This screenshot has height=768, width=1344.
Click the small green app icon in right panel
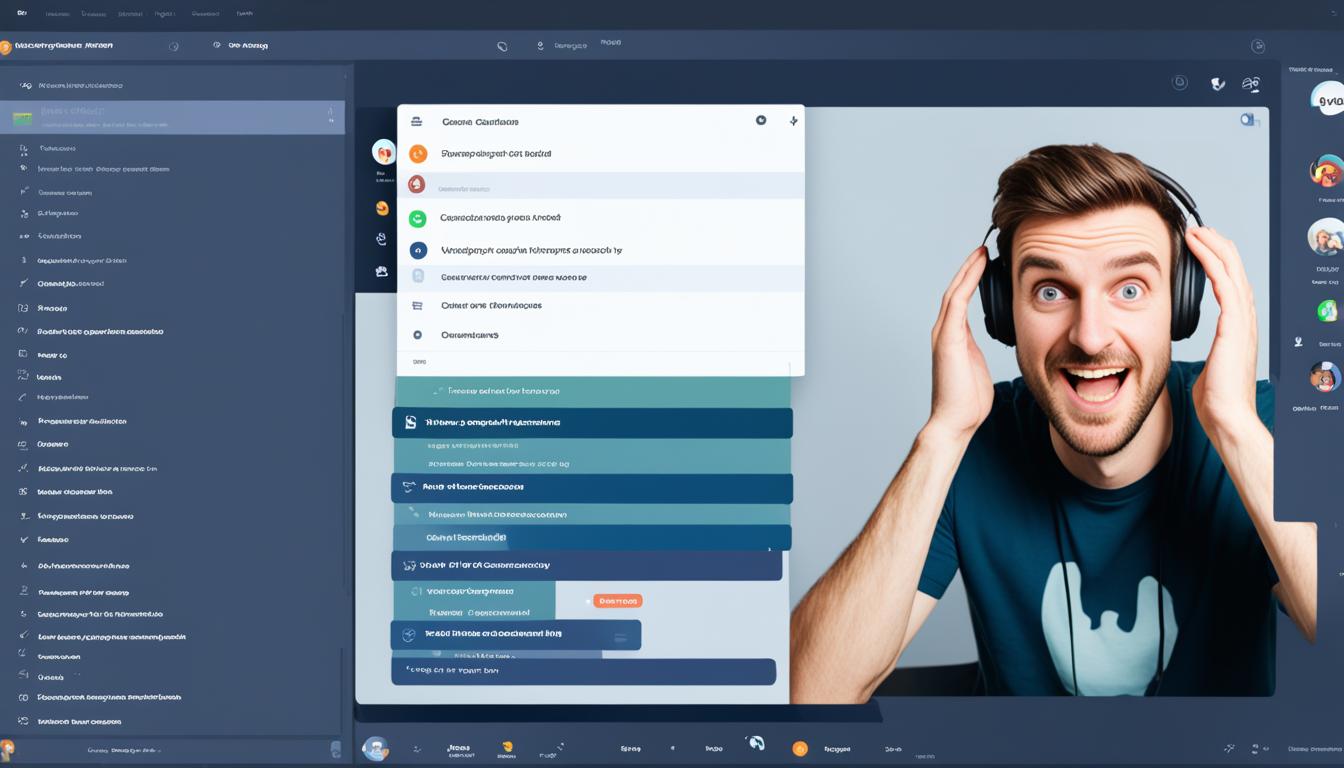point(1327,311)
